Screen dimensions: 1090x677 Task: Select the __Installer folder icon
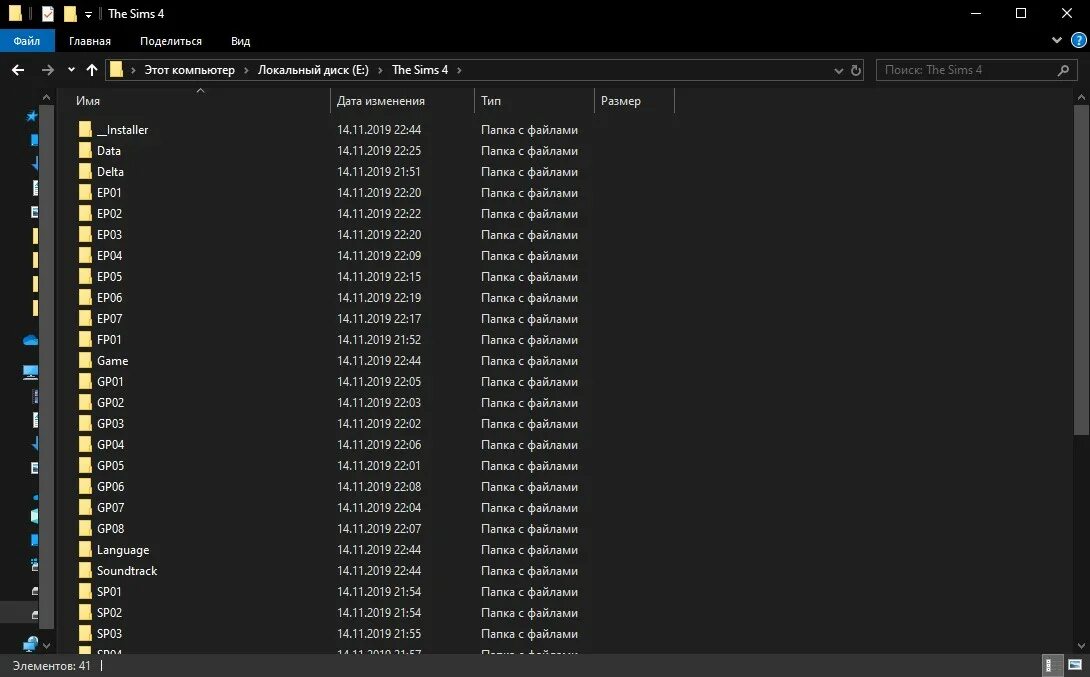click(x=85, y=129)
